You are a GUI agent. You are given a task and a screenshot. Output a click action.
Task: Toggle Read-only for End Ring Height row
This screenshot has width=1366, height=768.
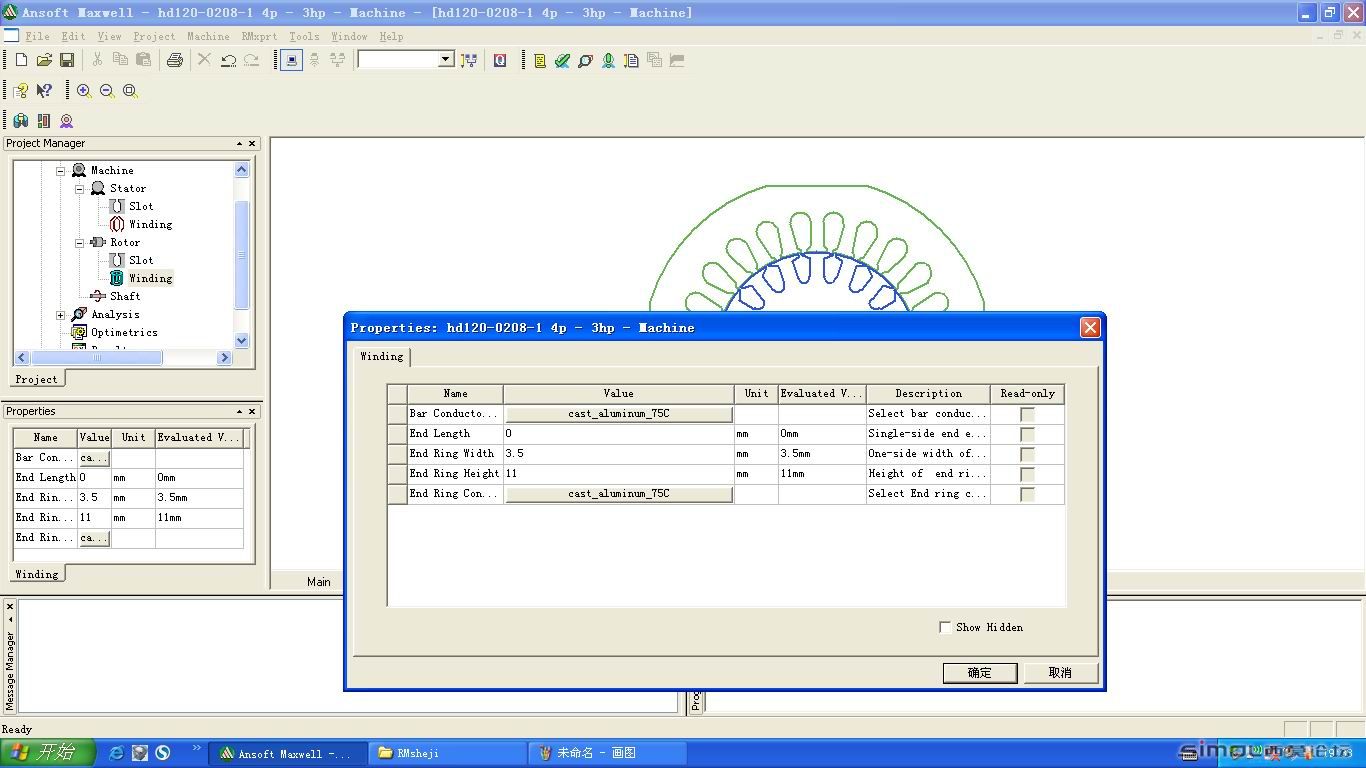coord(1027,474)
